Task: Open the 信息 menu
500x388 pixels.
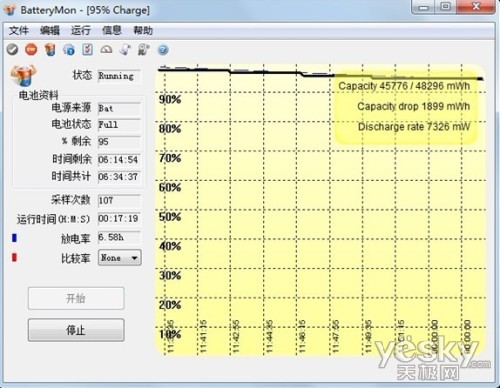Action: 112,31
